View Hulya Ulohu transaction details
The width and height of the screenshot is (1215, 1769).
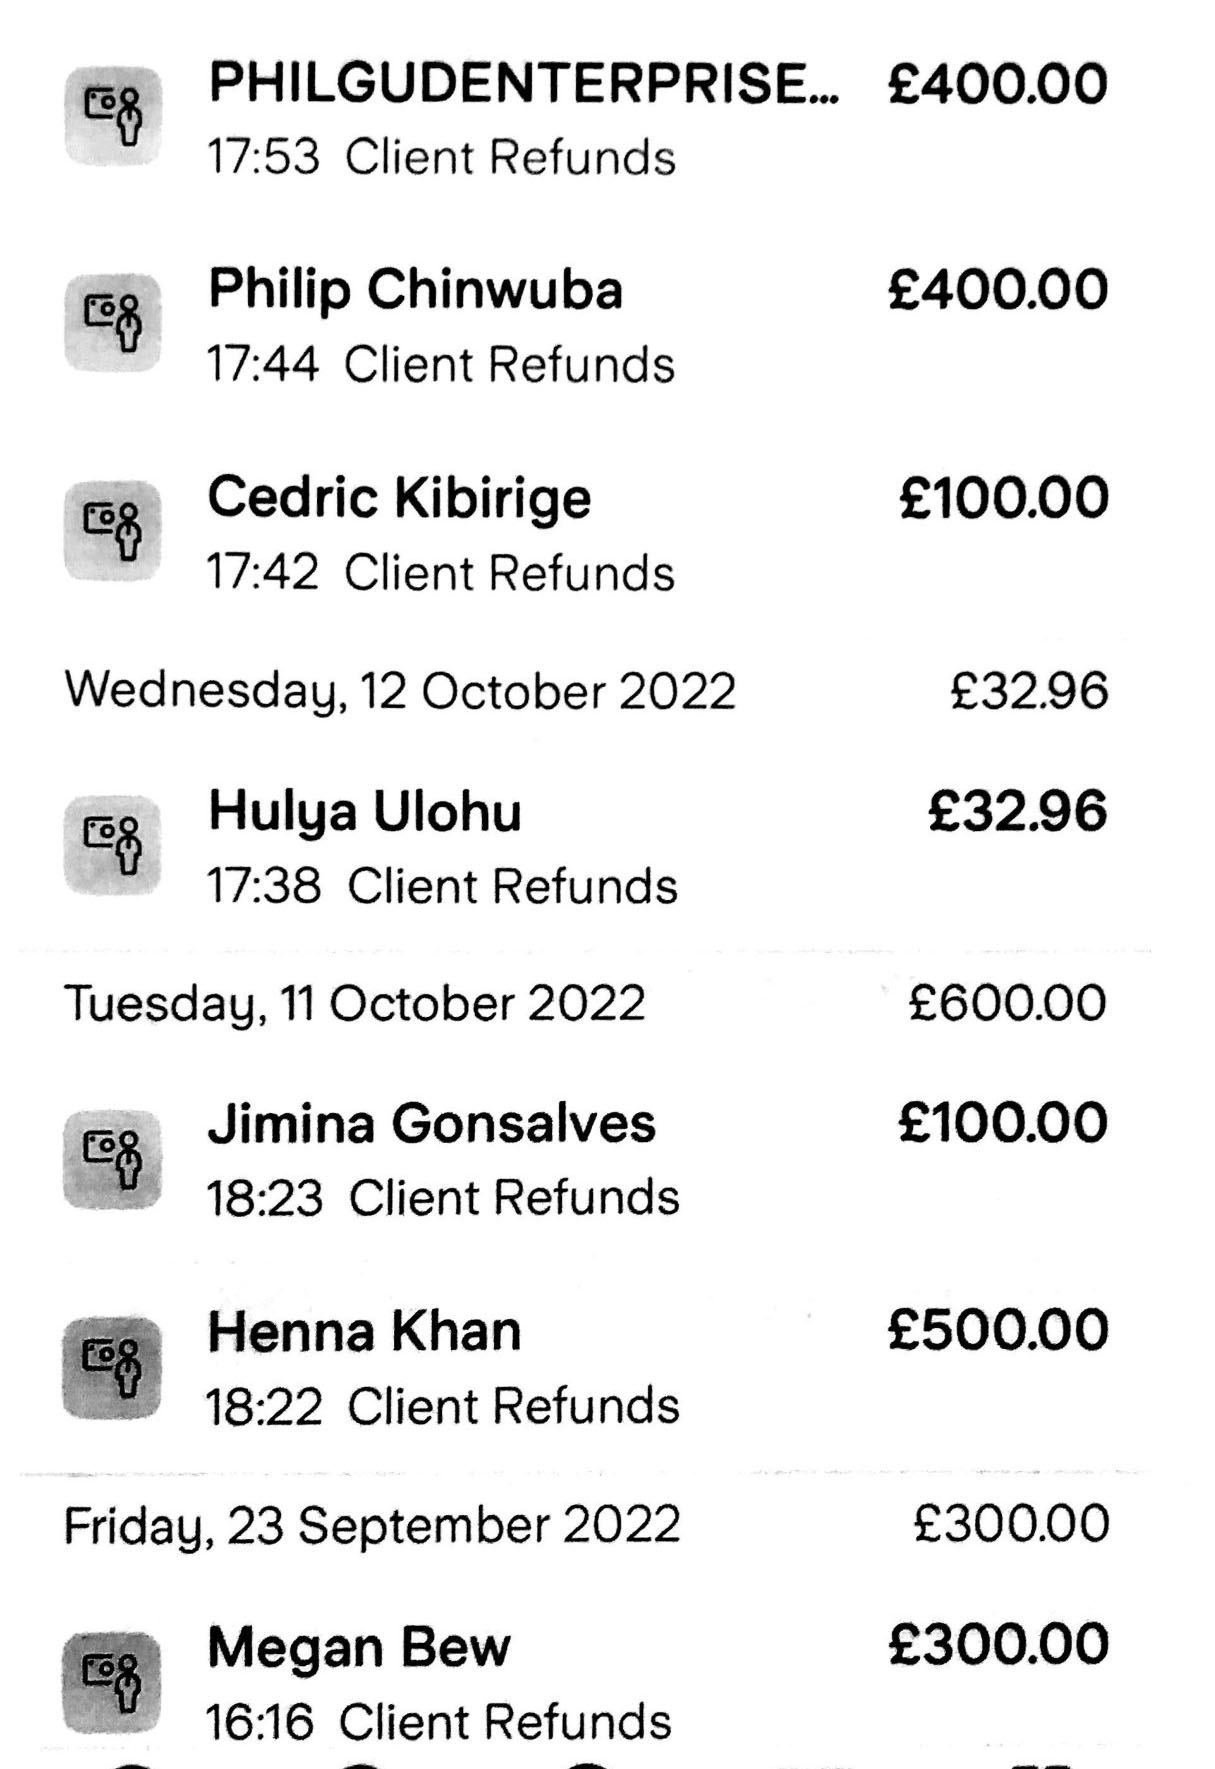click(365, 811)
